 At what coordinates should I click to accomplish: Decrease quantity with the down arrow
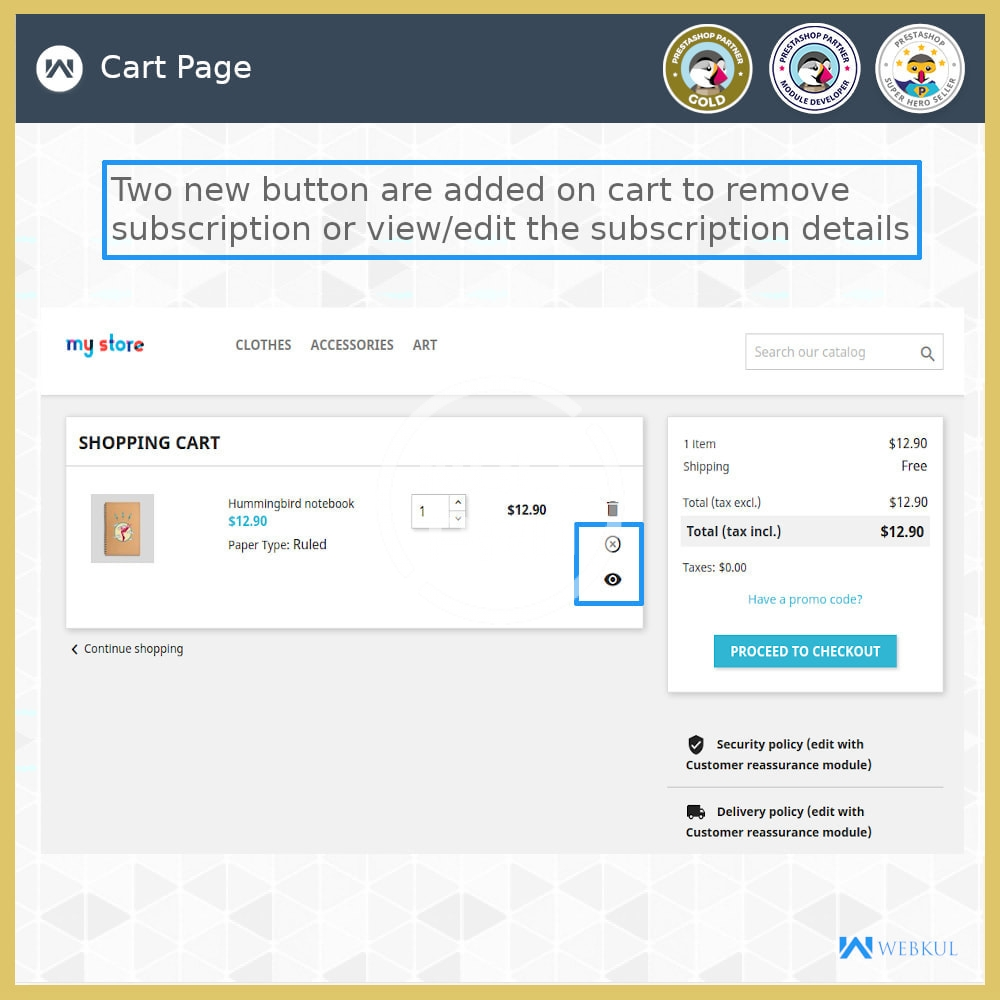457,519
